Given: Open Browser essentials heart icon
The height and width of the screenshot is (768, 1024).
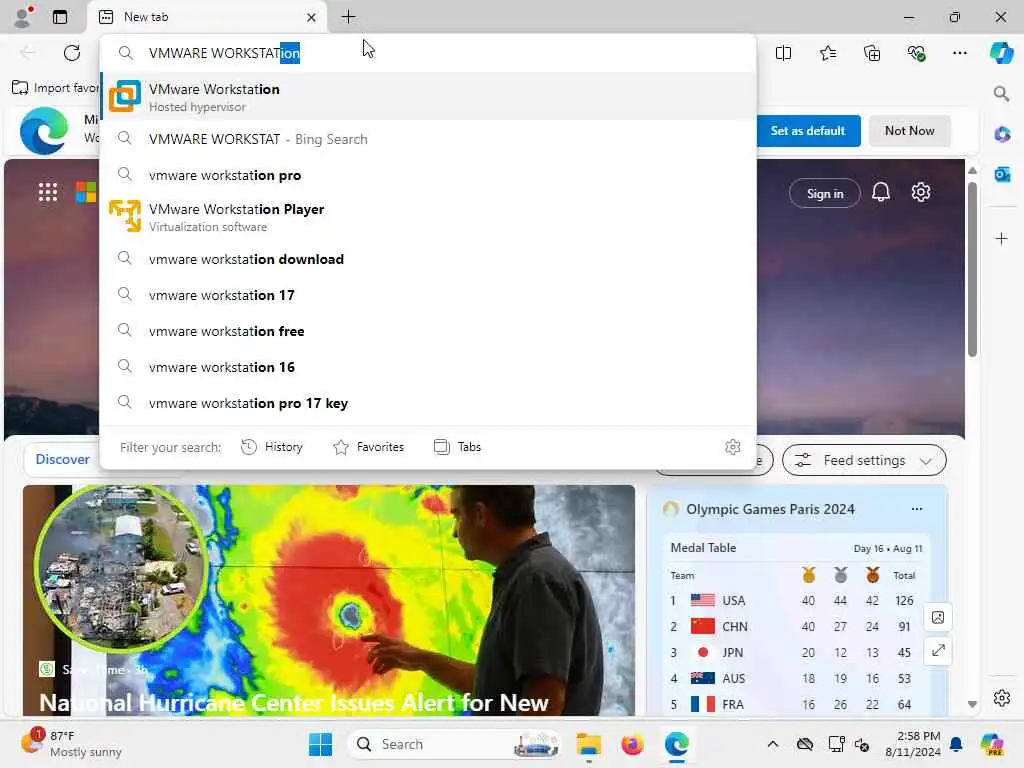Looking at the screenshot, I should pos(916,53).
